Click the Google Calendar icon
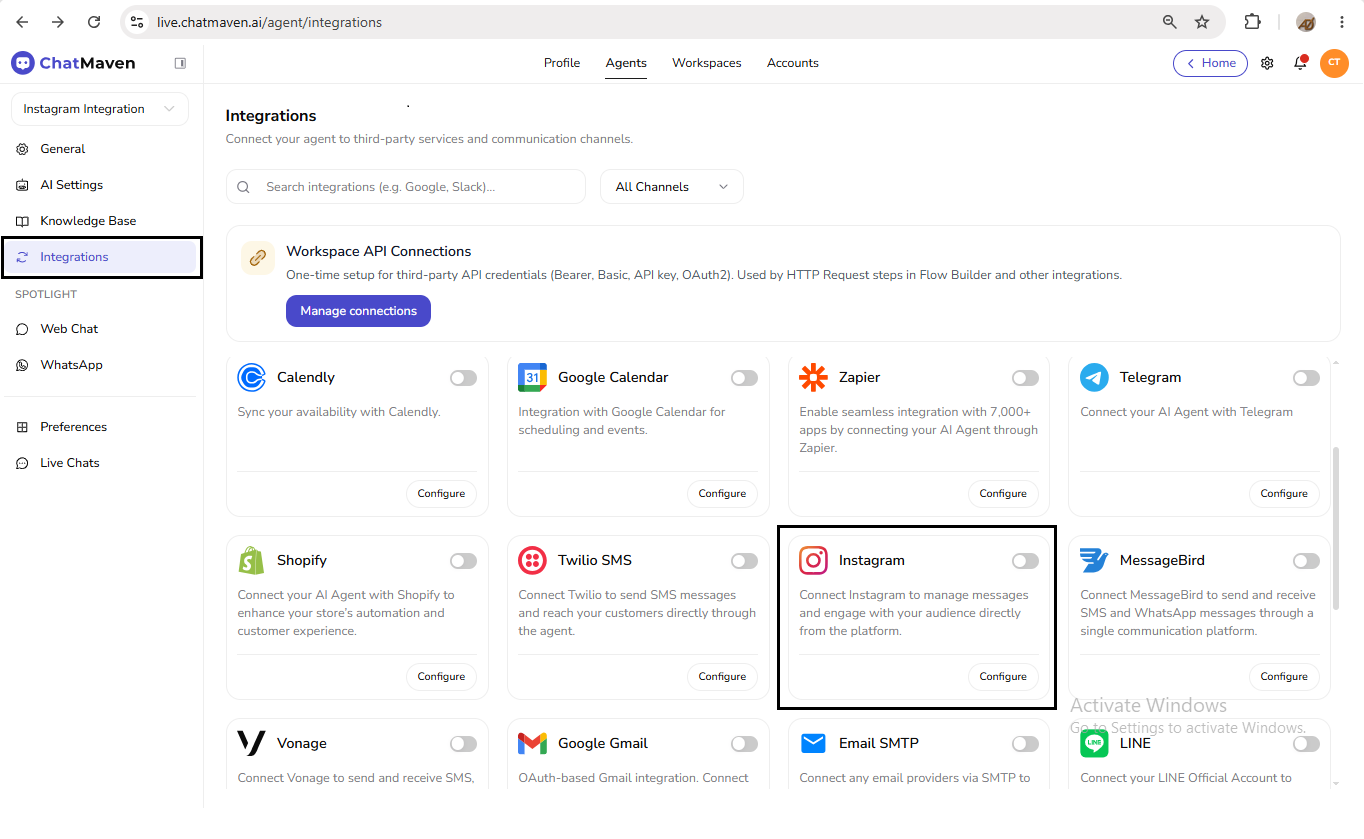Viewport: 1364px width, 839px height. 532,377
